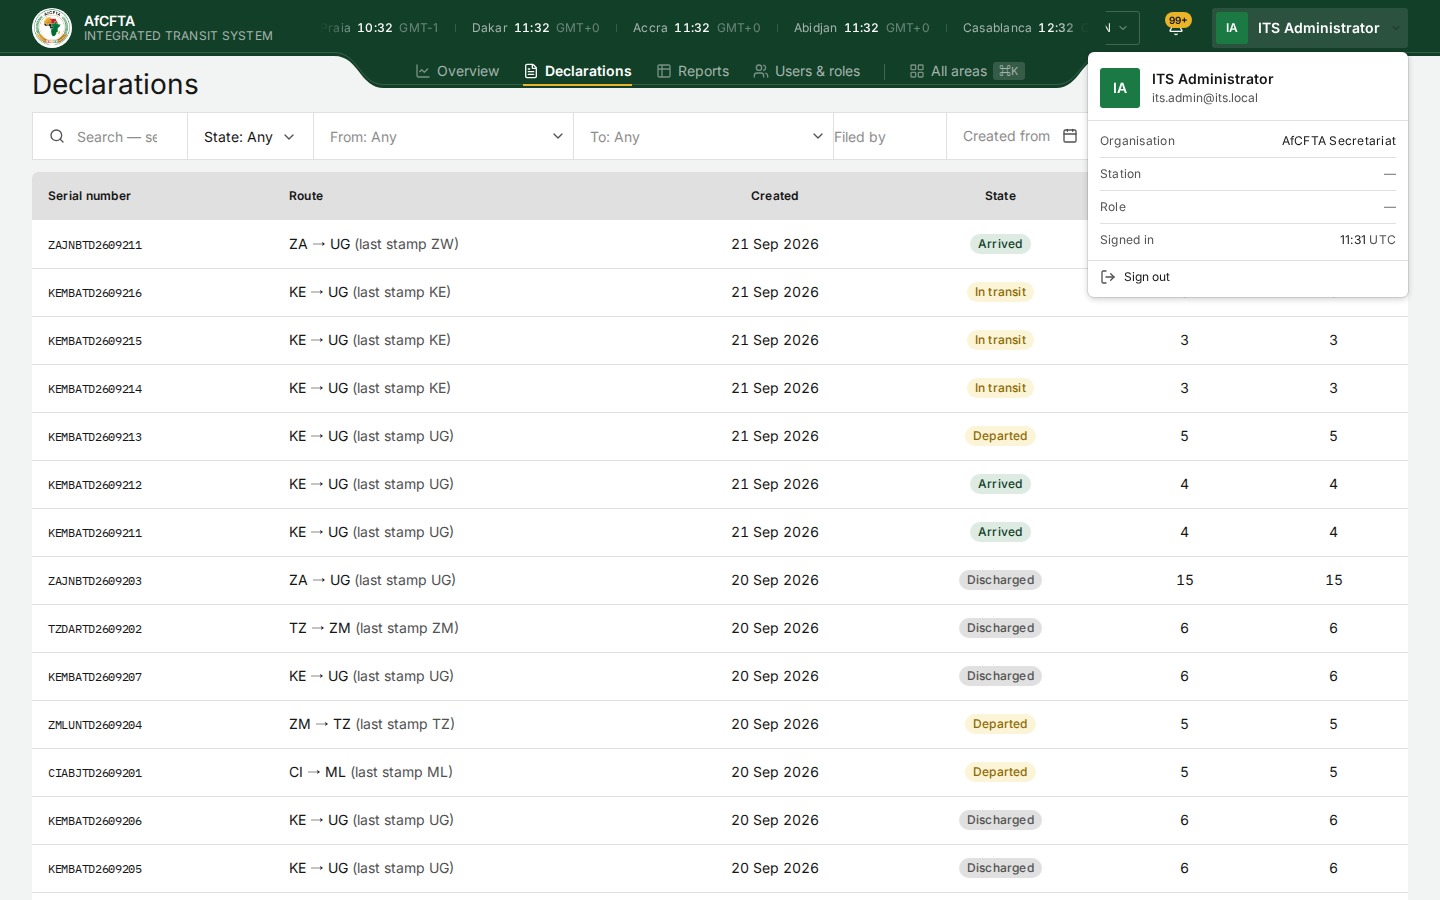This screenshot has width=1440, height=900.
Task: Click the CI → ML (last stamp ML) route
Action: coord(371,772)
